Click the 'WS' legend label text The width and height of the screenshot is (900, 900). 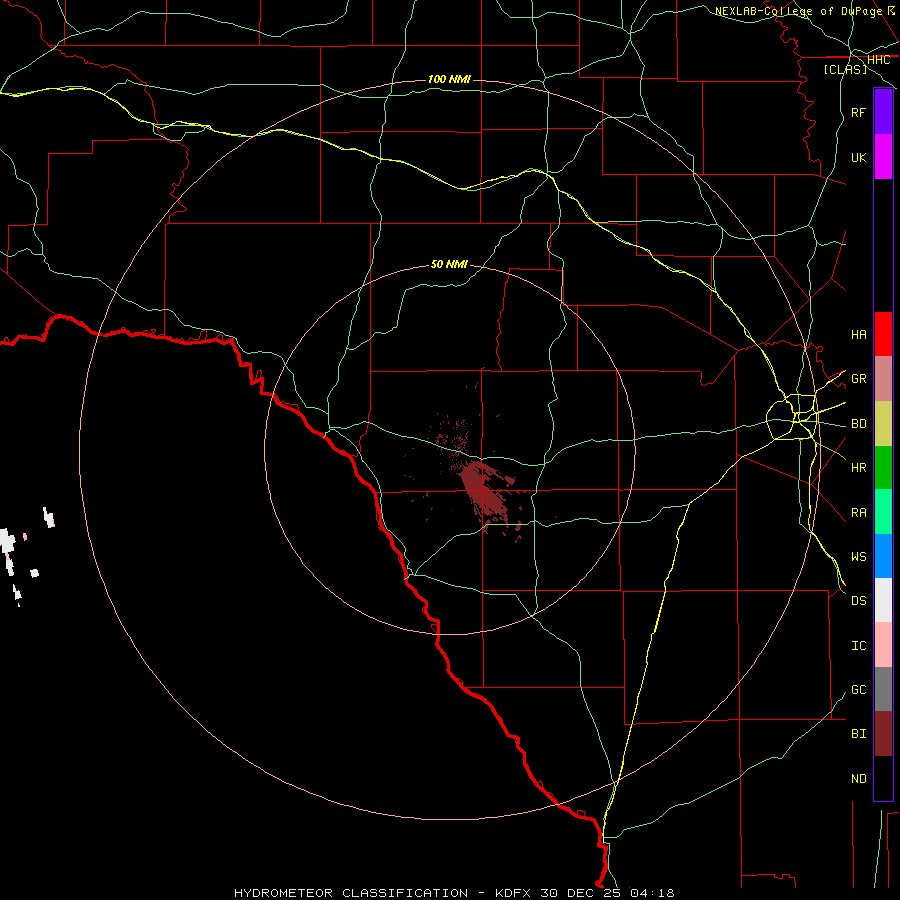click(858, 557)
